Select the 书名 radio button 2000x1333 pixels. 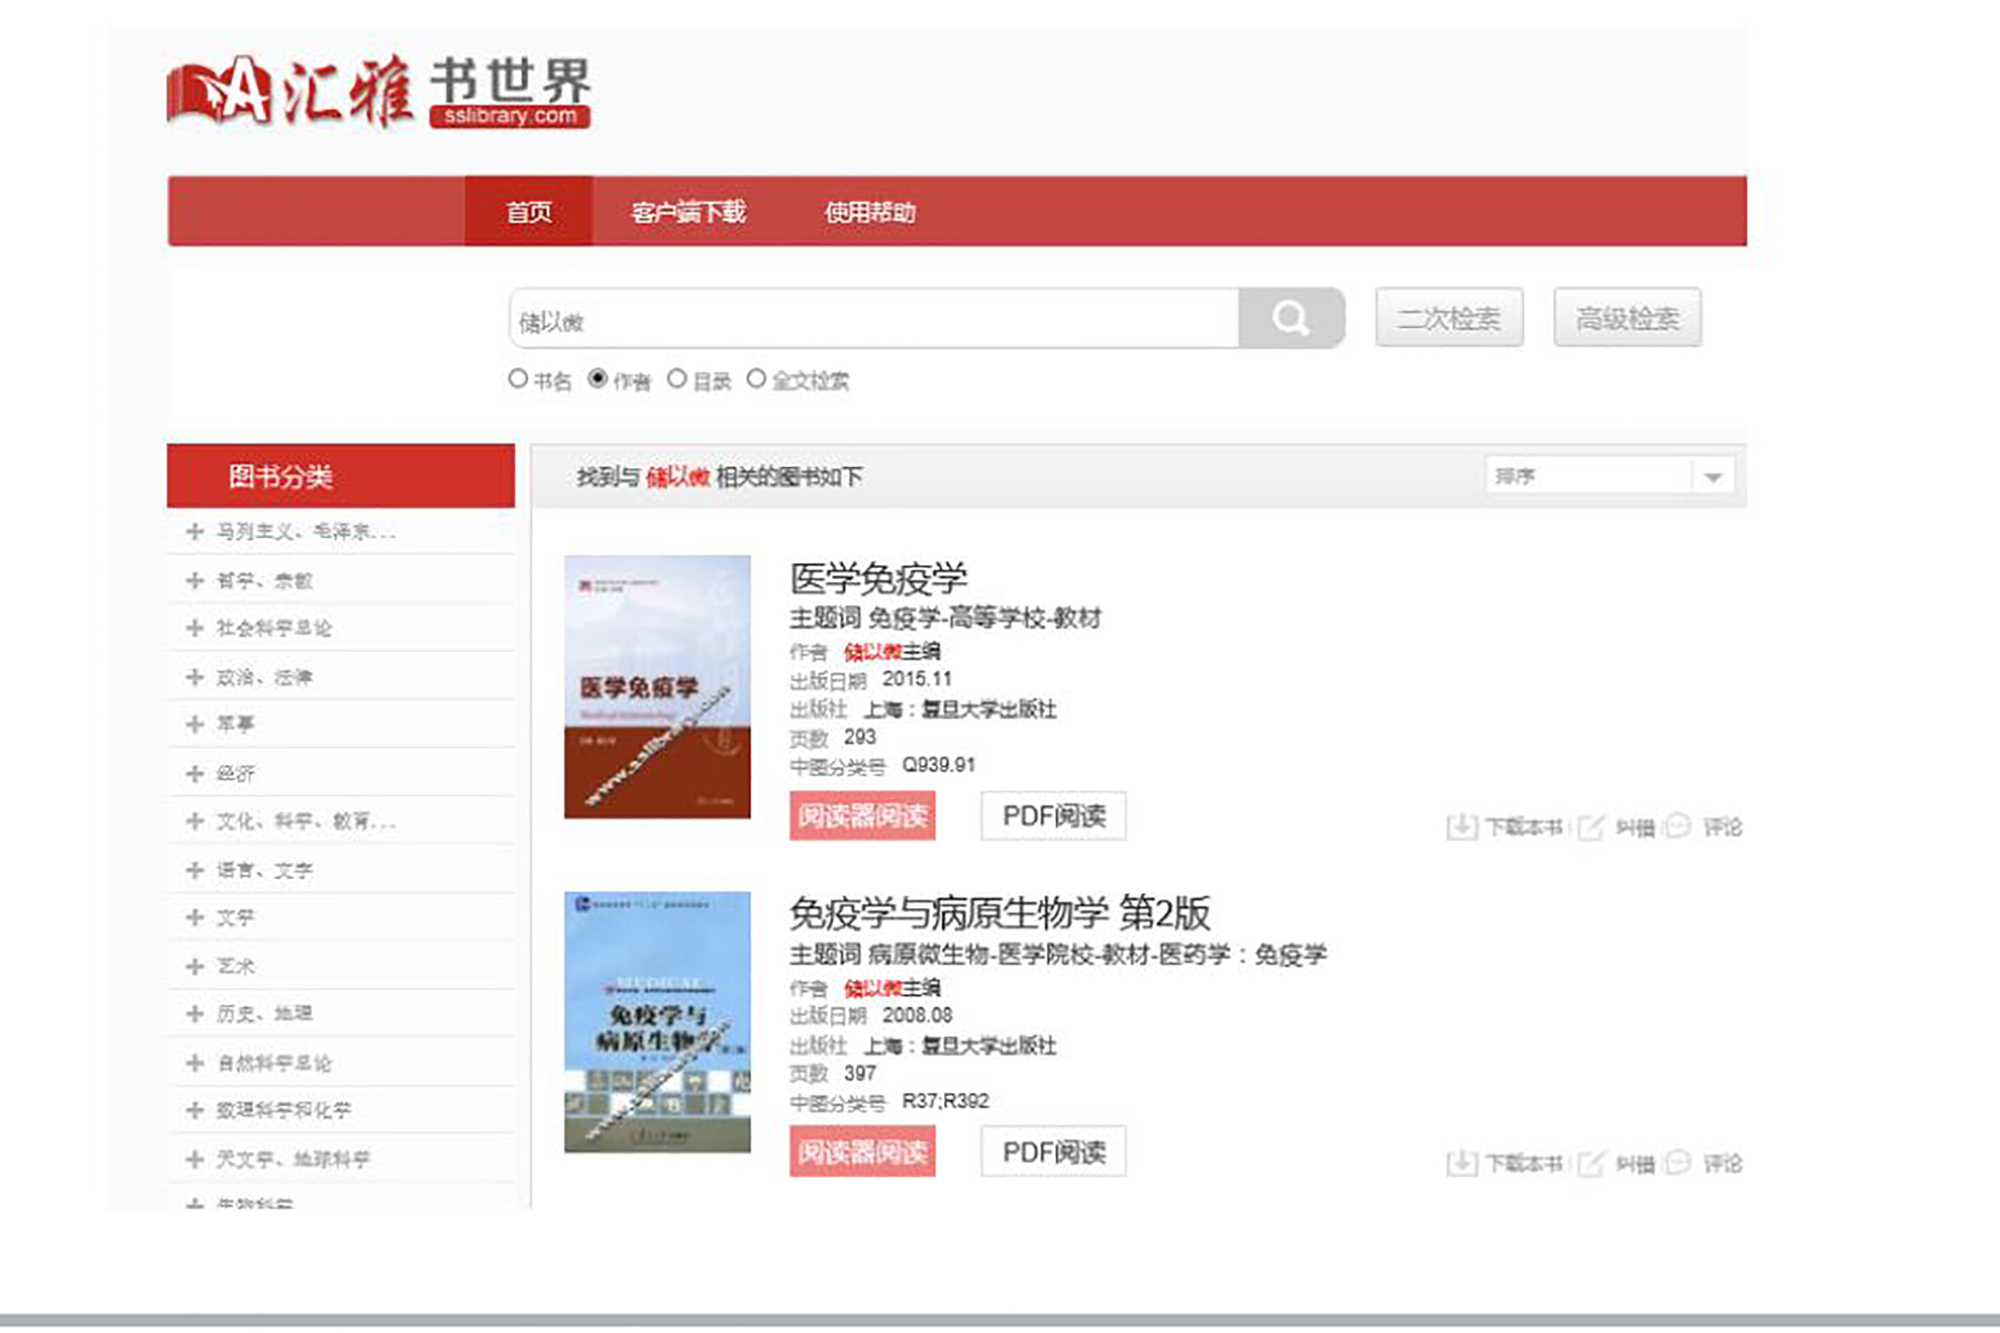pyautogui.click(x=518, y=379)
